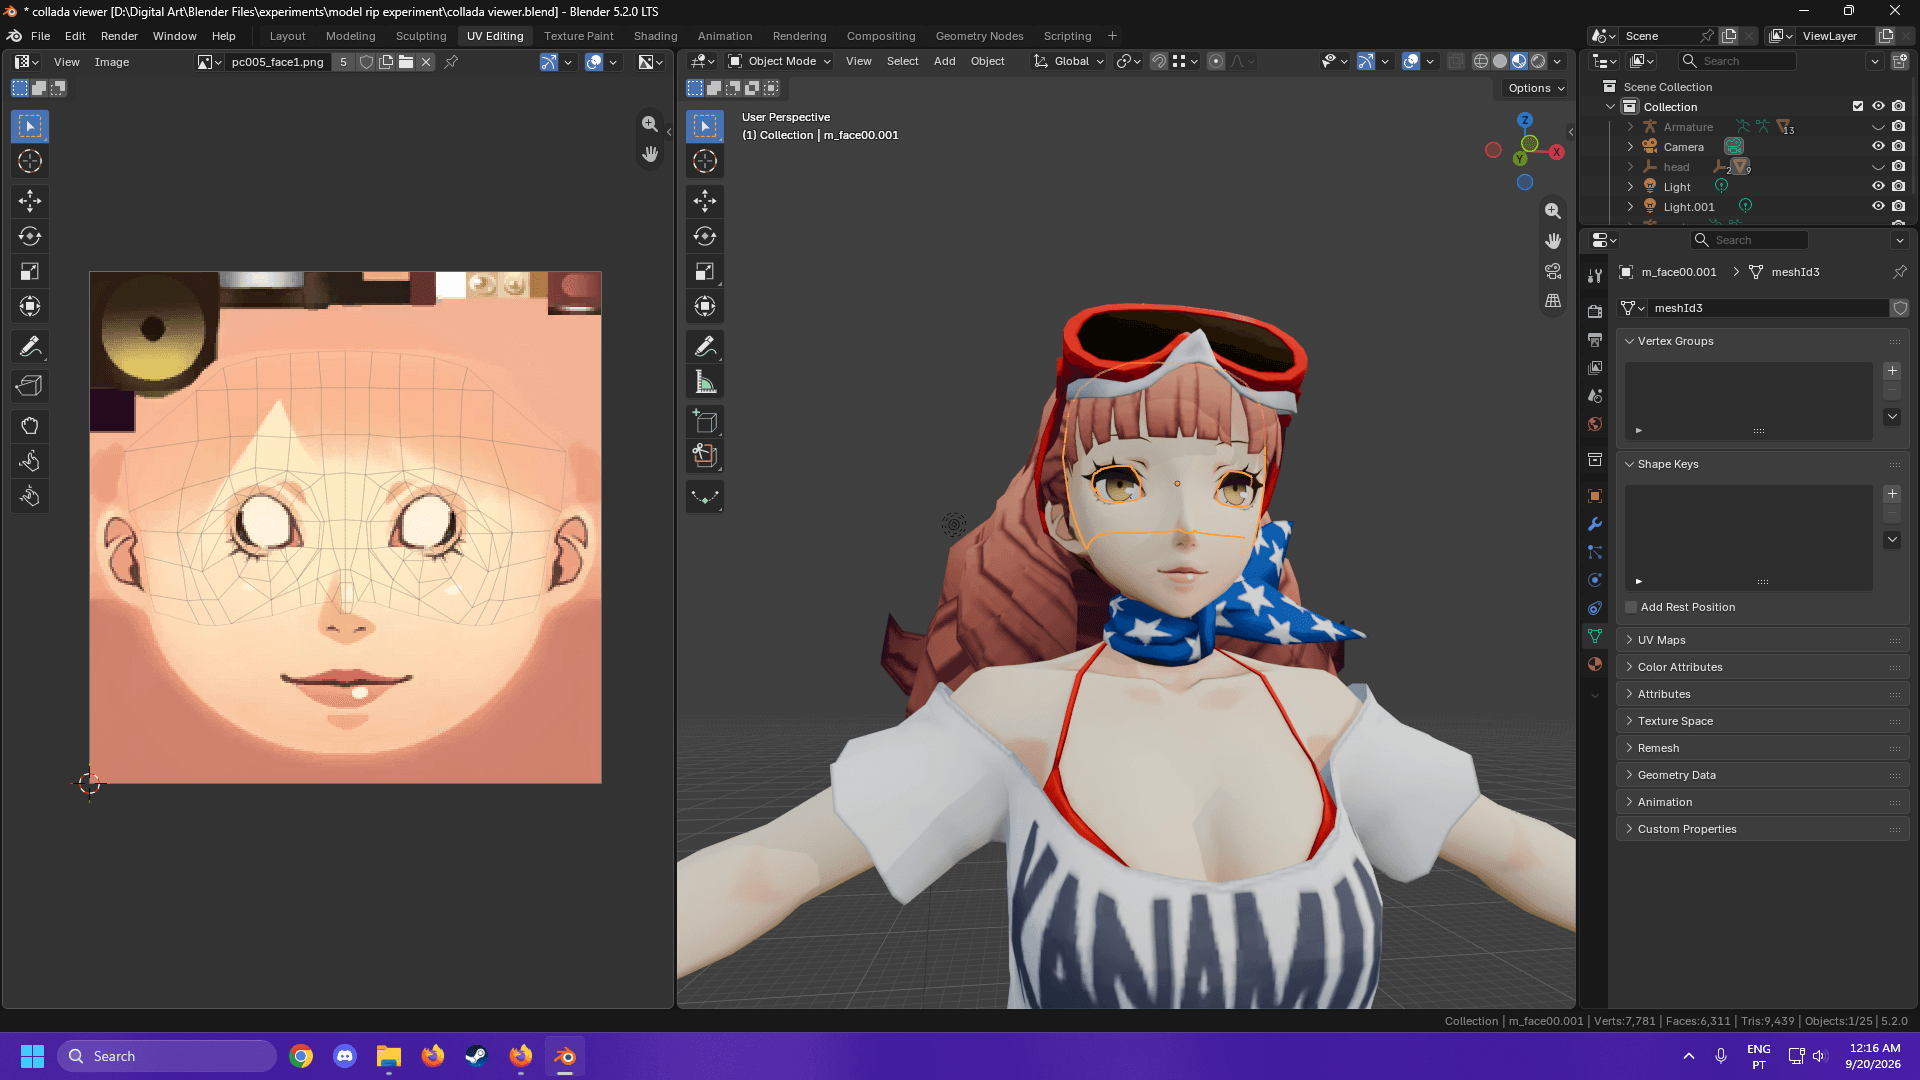Click the mesh name field meshId3
Image resolution: width=1920 pixels, height=1080 pixels.
click(x=1767, y=308)
